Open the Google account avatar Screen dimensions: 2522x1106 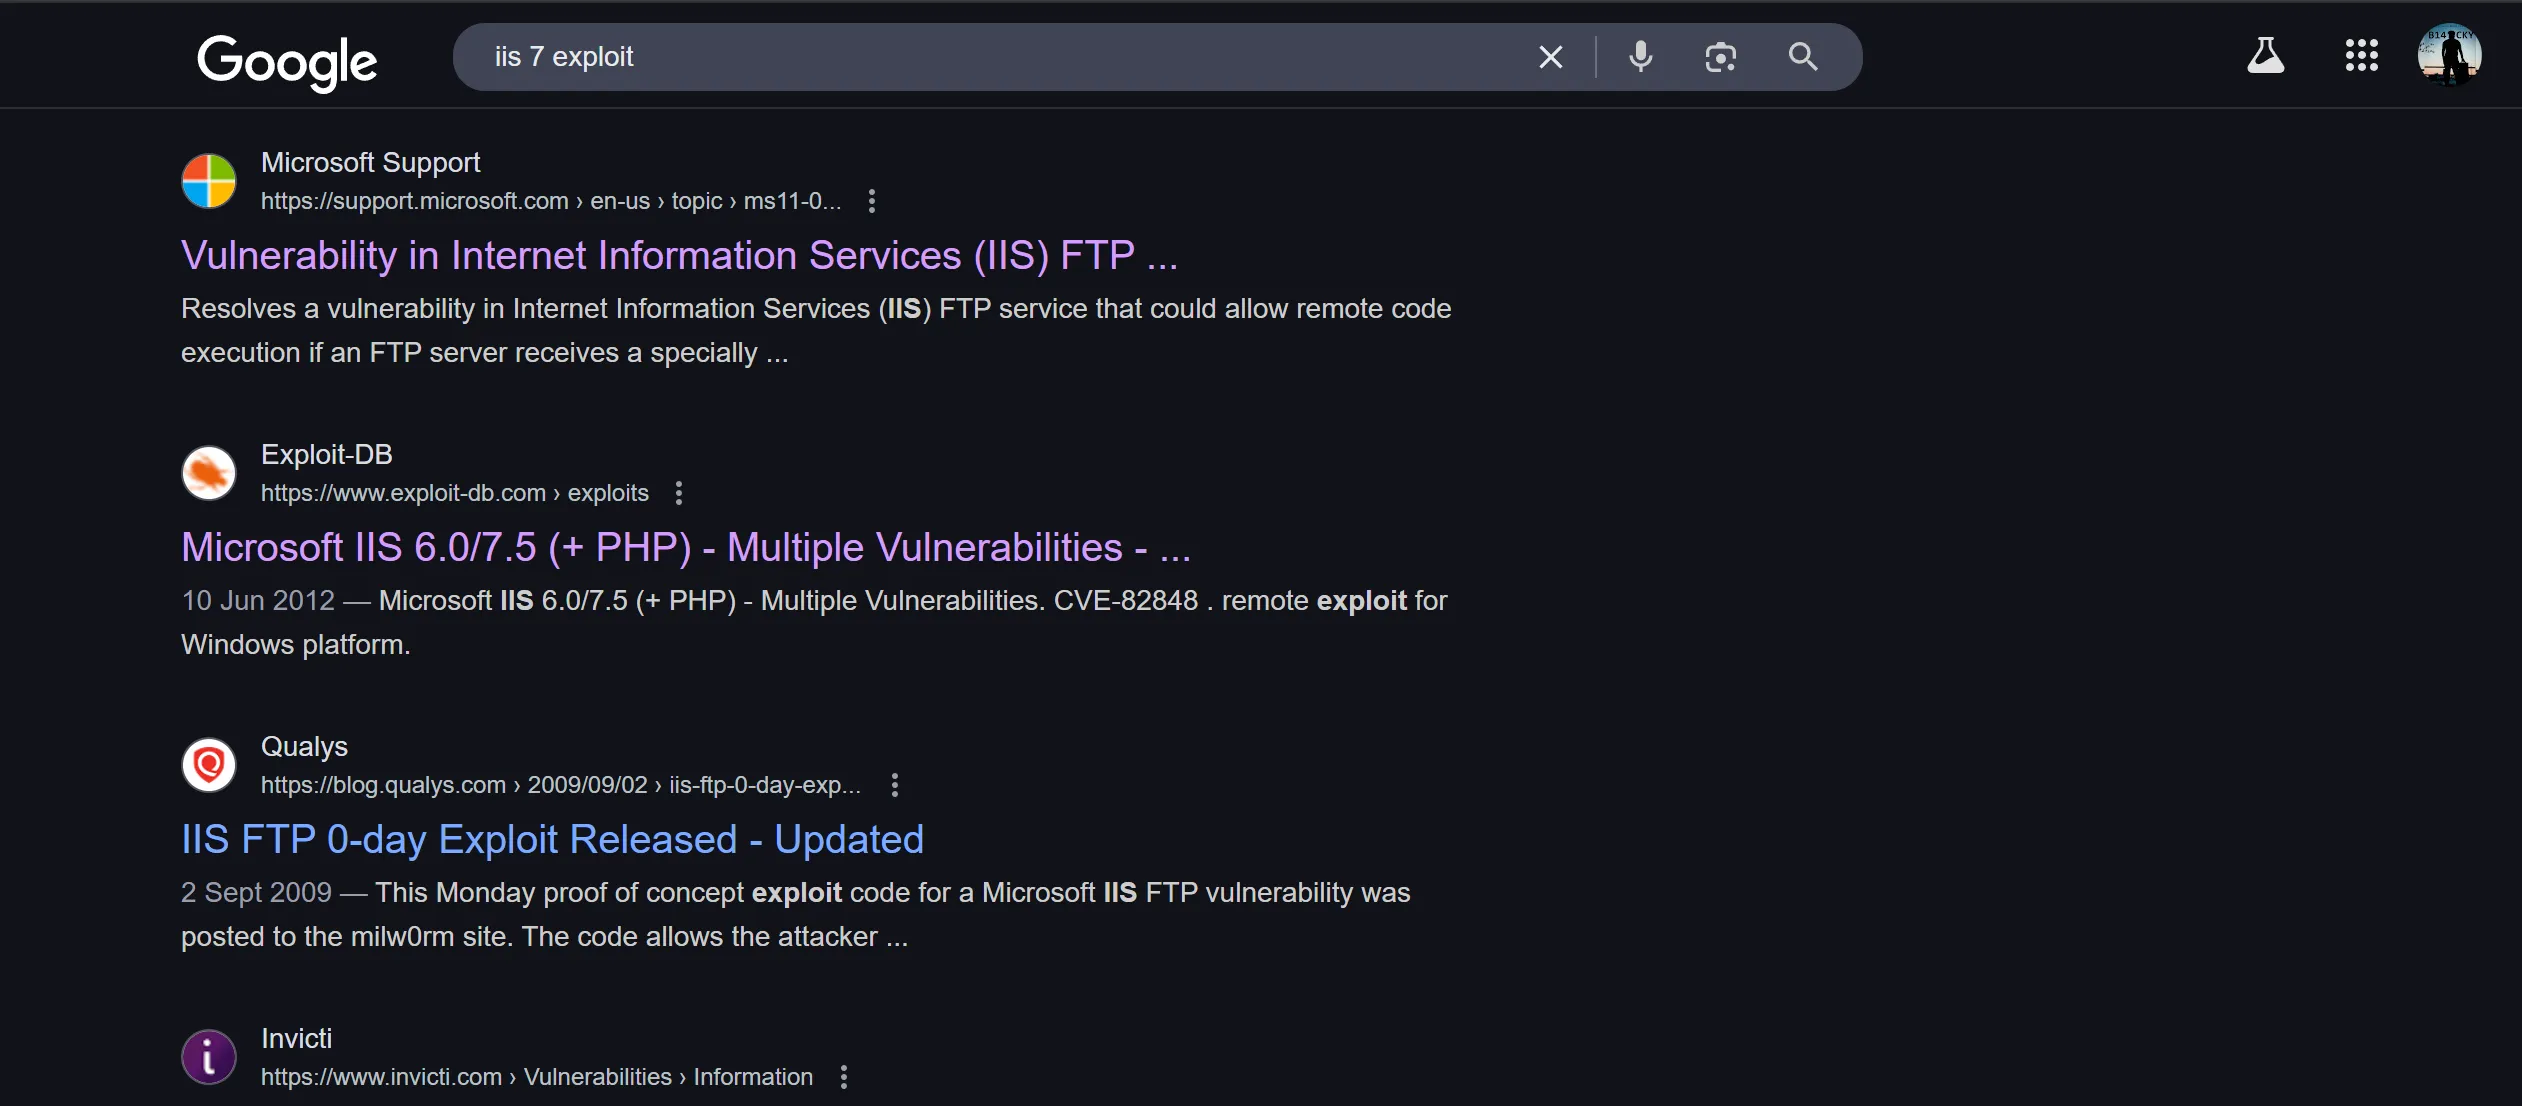pos(2448,55)
